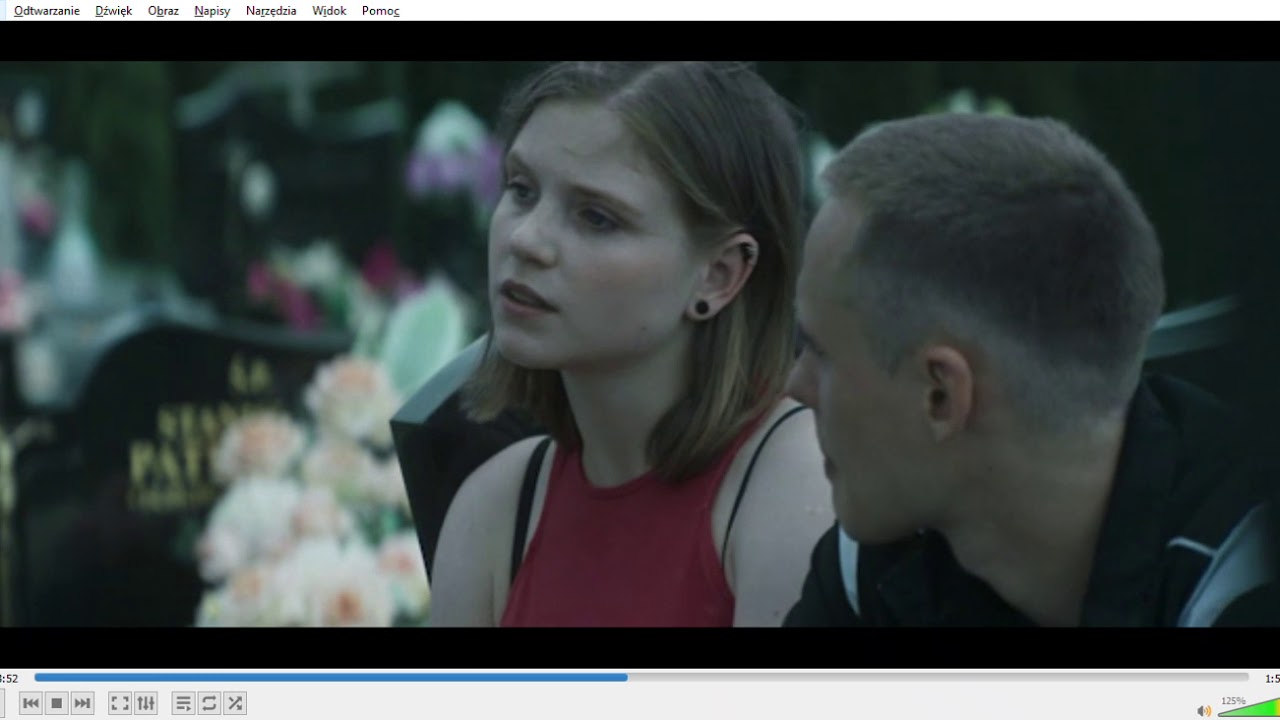Click the elapsed time label

[x=9, y=678]
